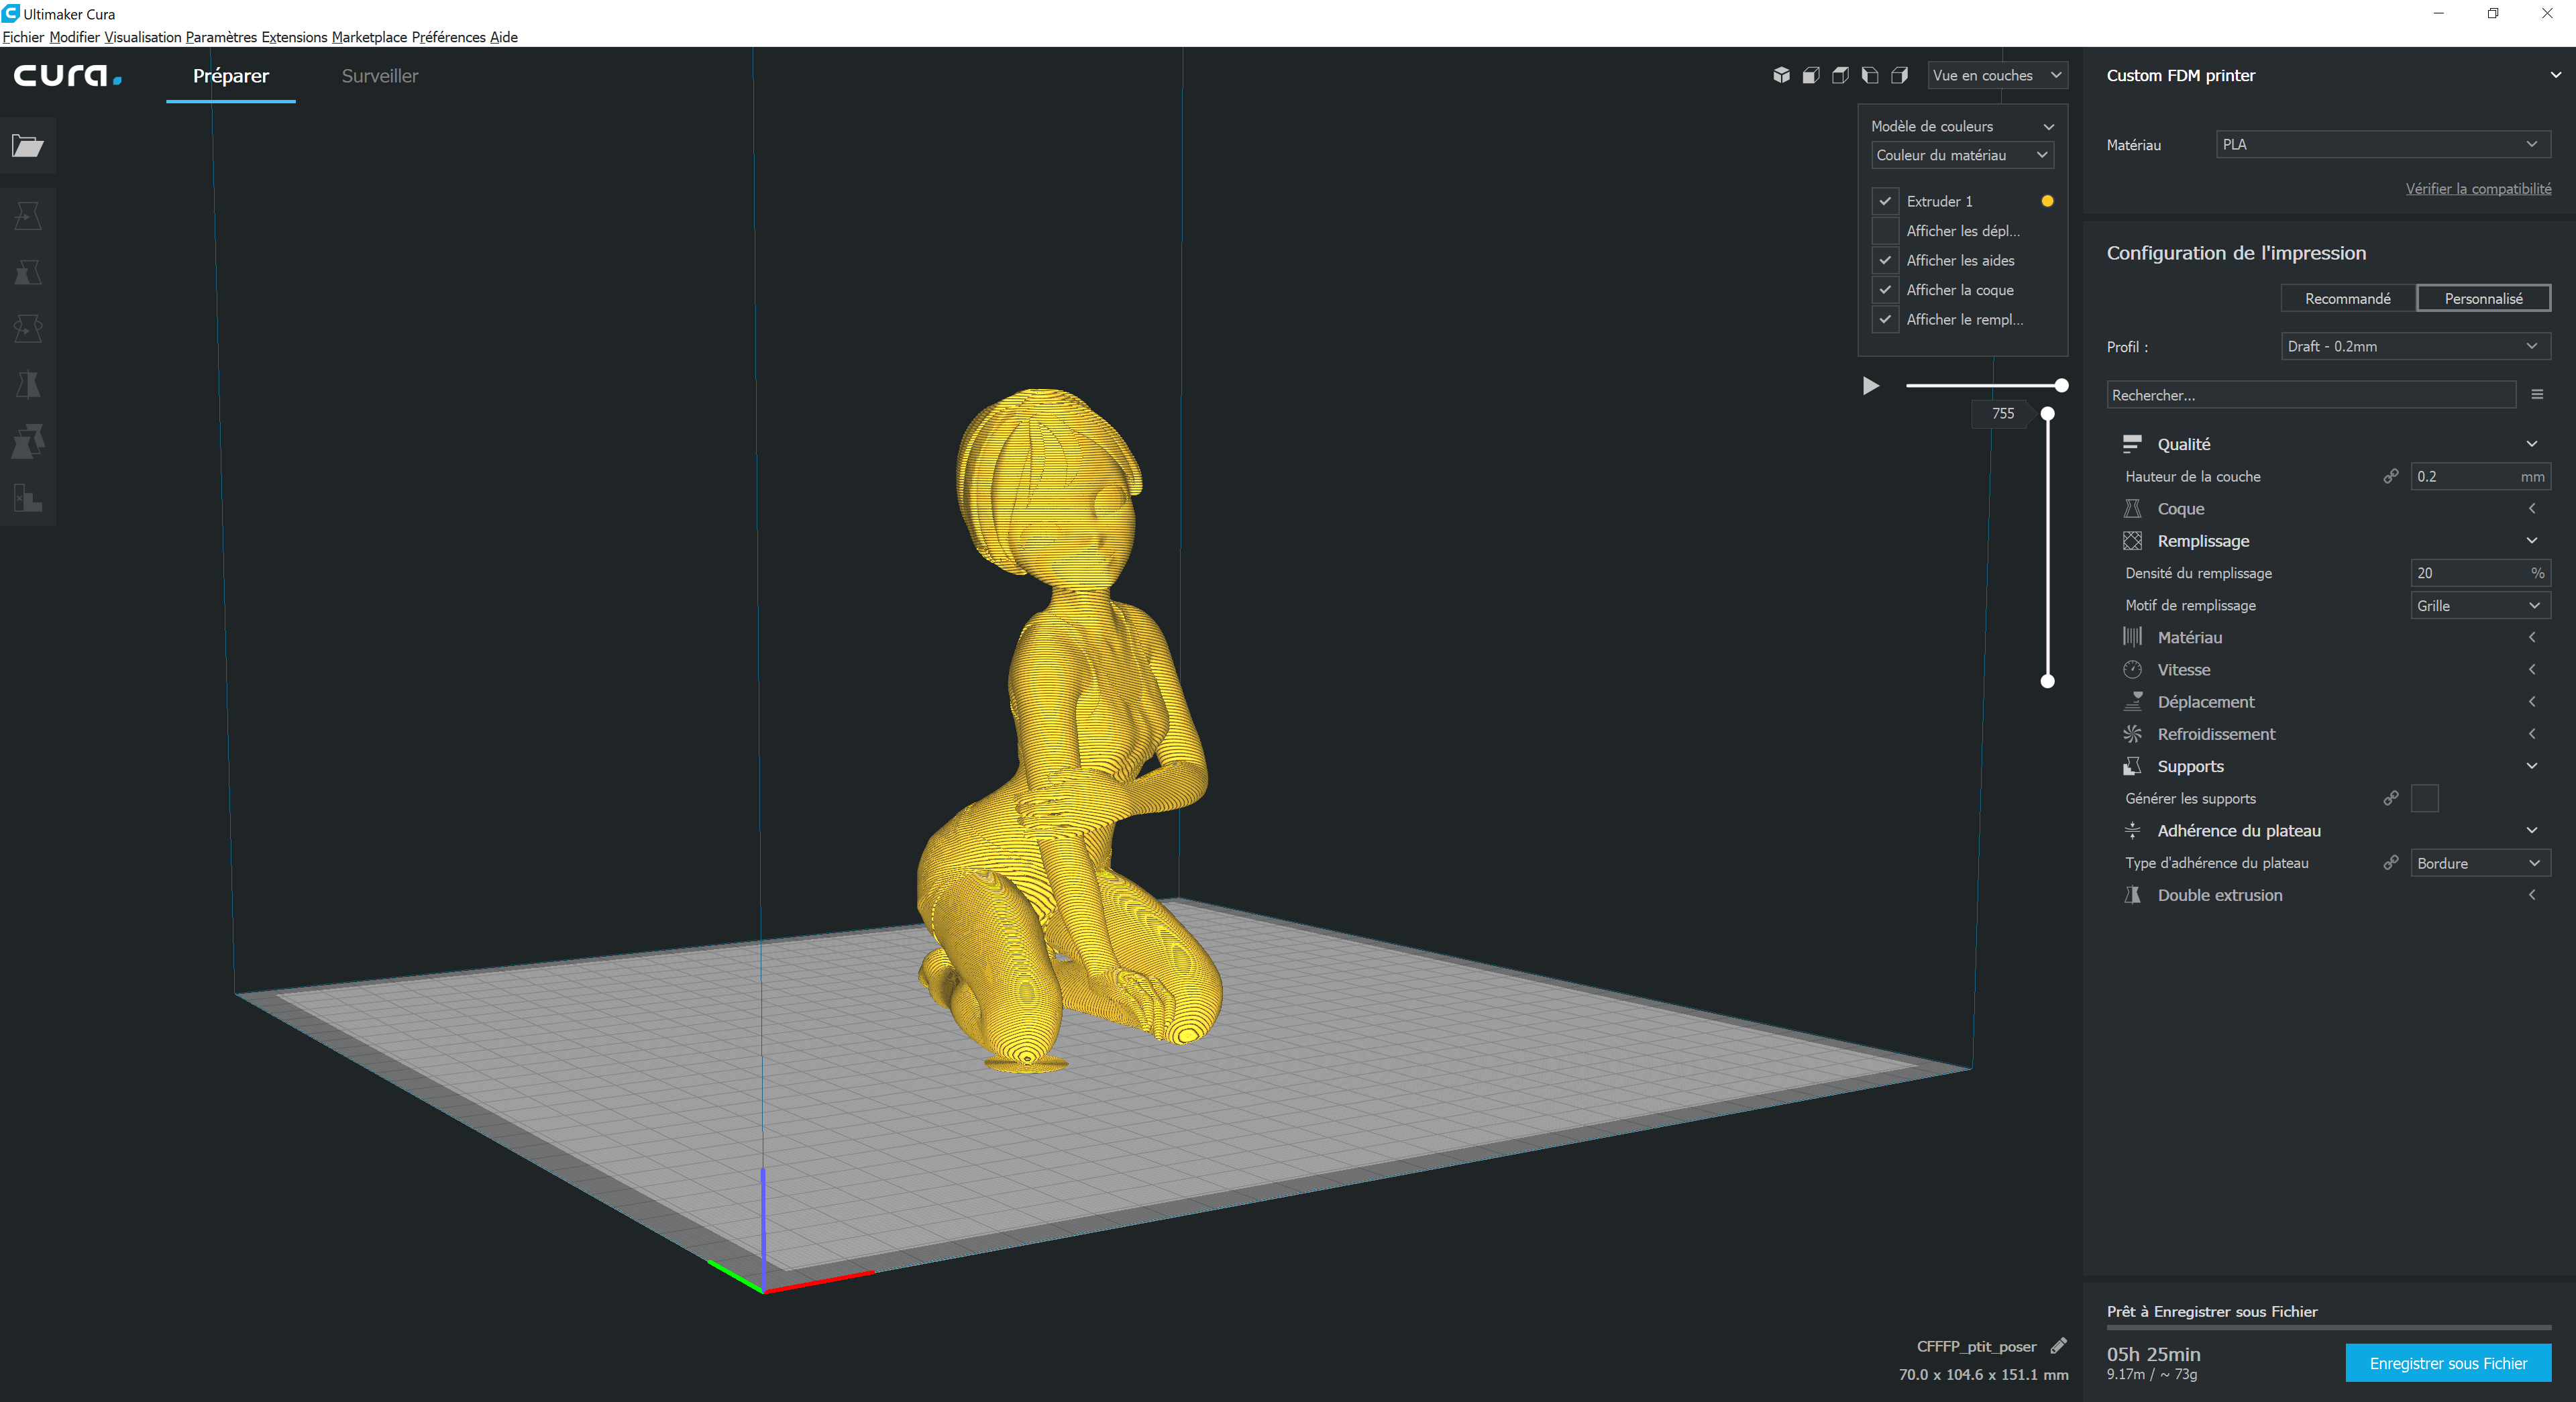Click the Remplissage category icon
The image size is (2576, 1402).
pyautogui.click(x=2132, y=540)
